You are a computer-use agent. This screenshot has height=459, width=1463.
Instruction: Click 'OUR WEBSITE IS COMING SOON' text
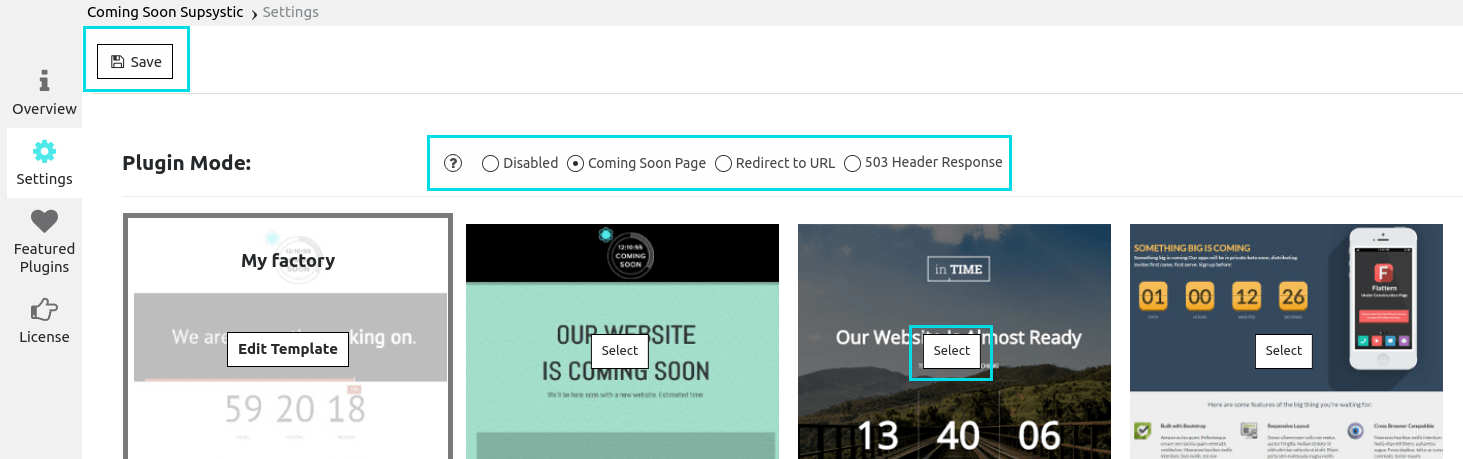click(x=626, y=352)
